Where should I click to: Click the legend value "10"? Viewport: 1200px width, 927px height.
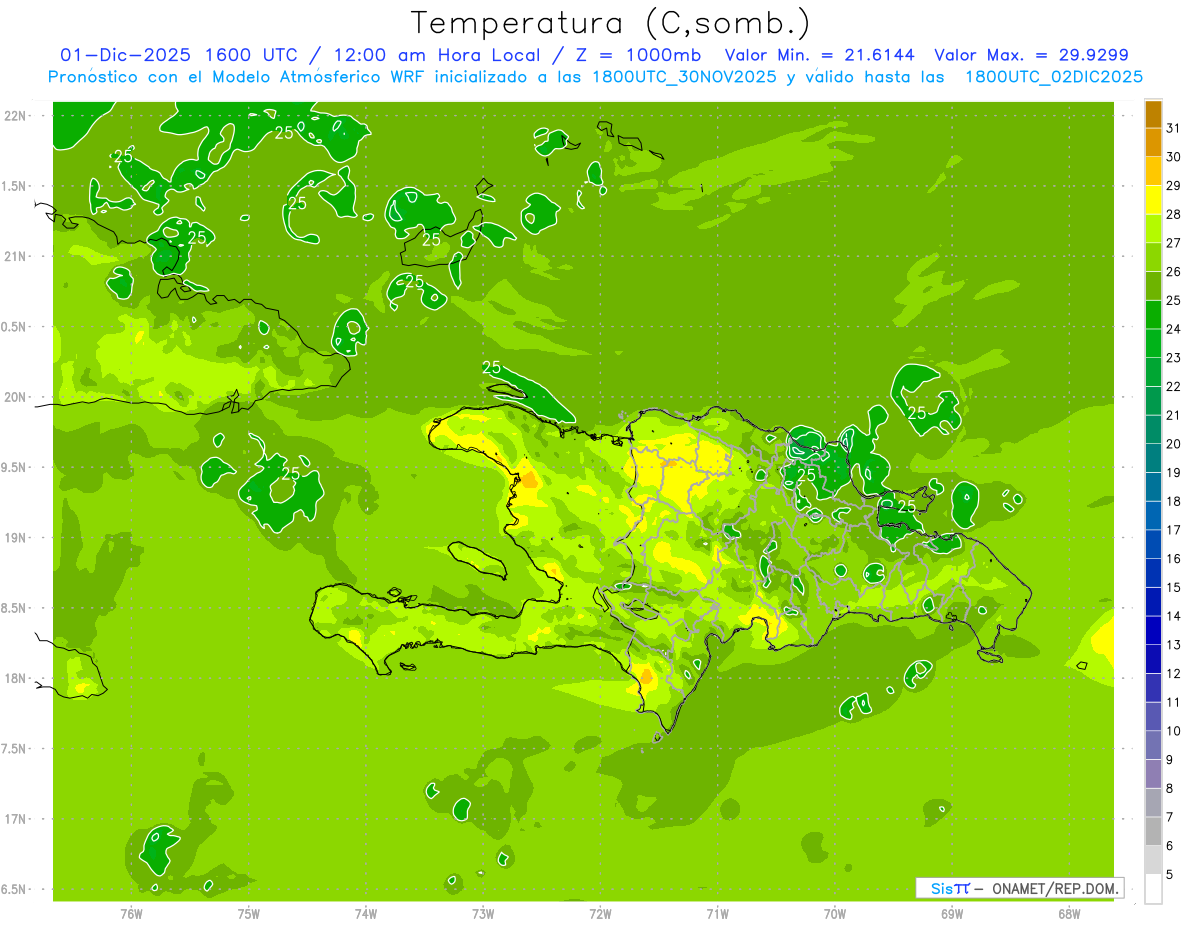[1174, 731]
